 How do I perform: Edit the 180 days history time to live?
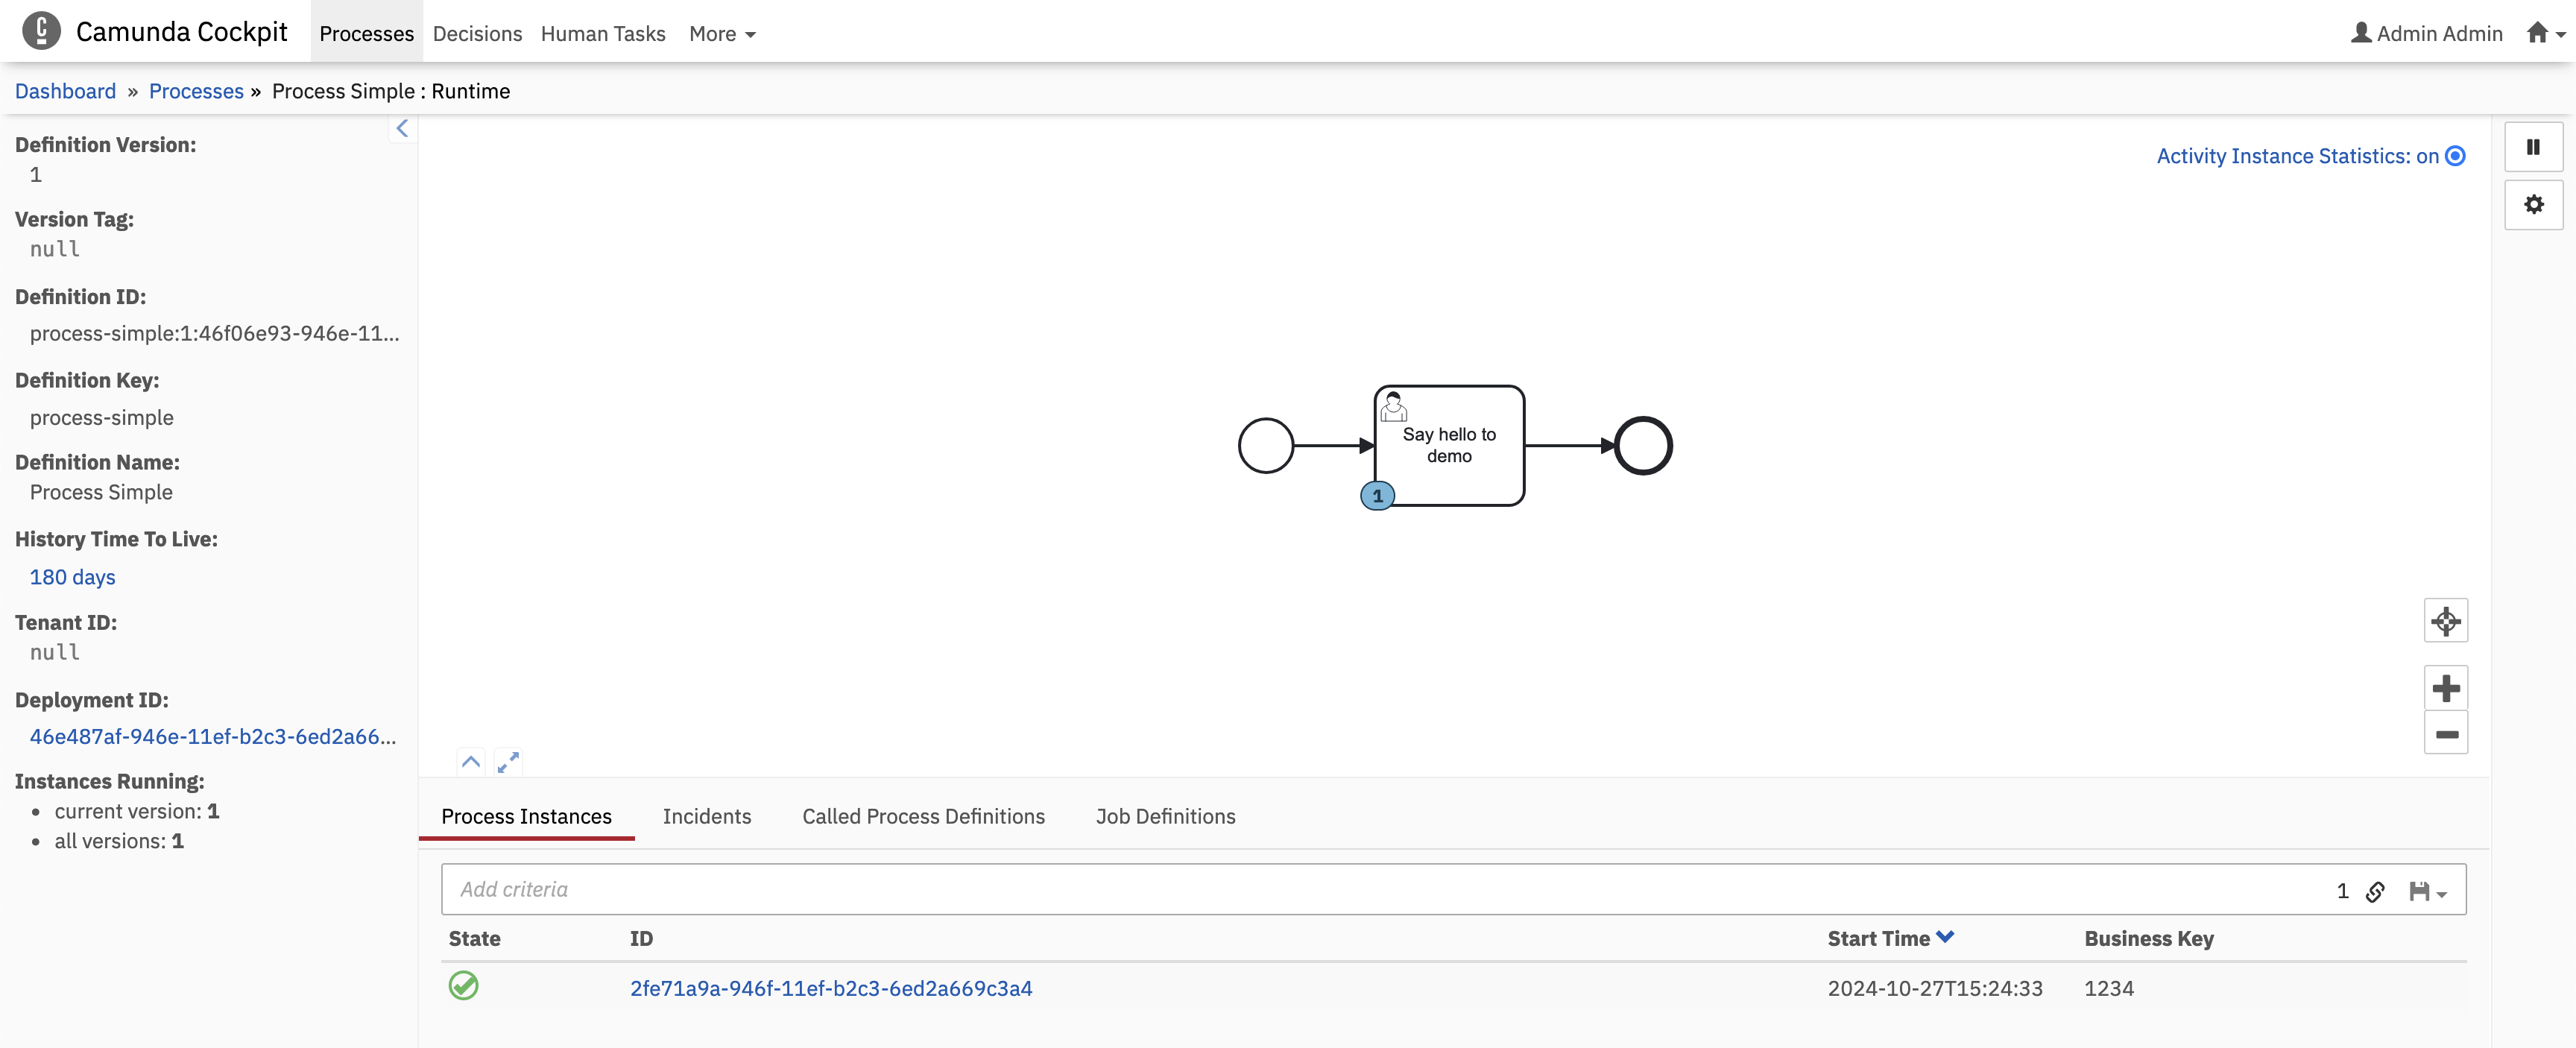point(72,577)
